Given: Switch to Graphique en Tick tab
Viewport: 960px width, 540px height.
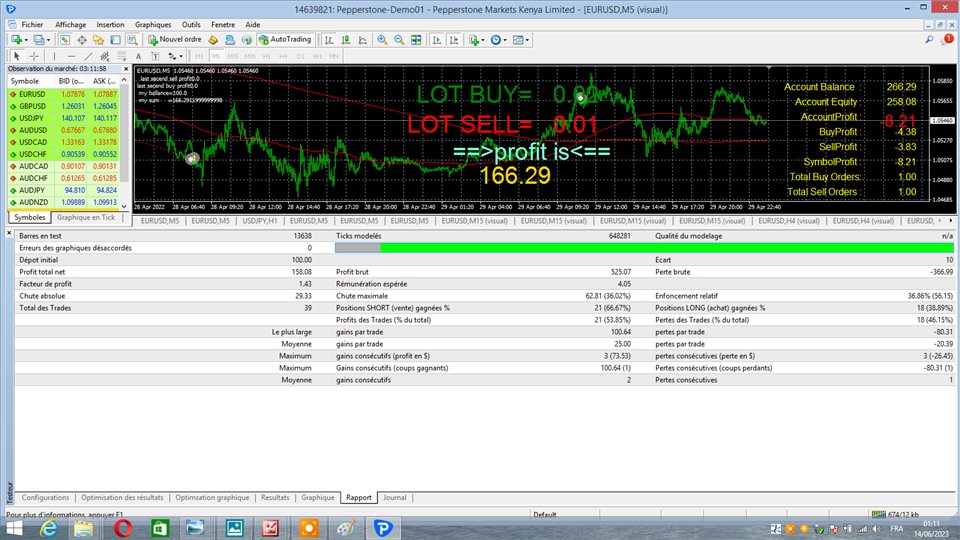Looking at the screenshot, I should (86, 217).
